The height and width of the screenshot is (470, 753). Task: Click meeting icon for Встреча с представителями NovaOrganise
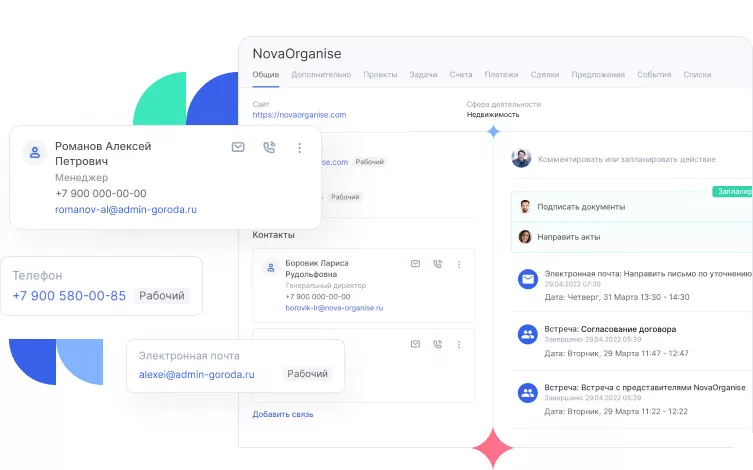pos(527,393)
